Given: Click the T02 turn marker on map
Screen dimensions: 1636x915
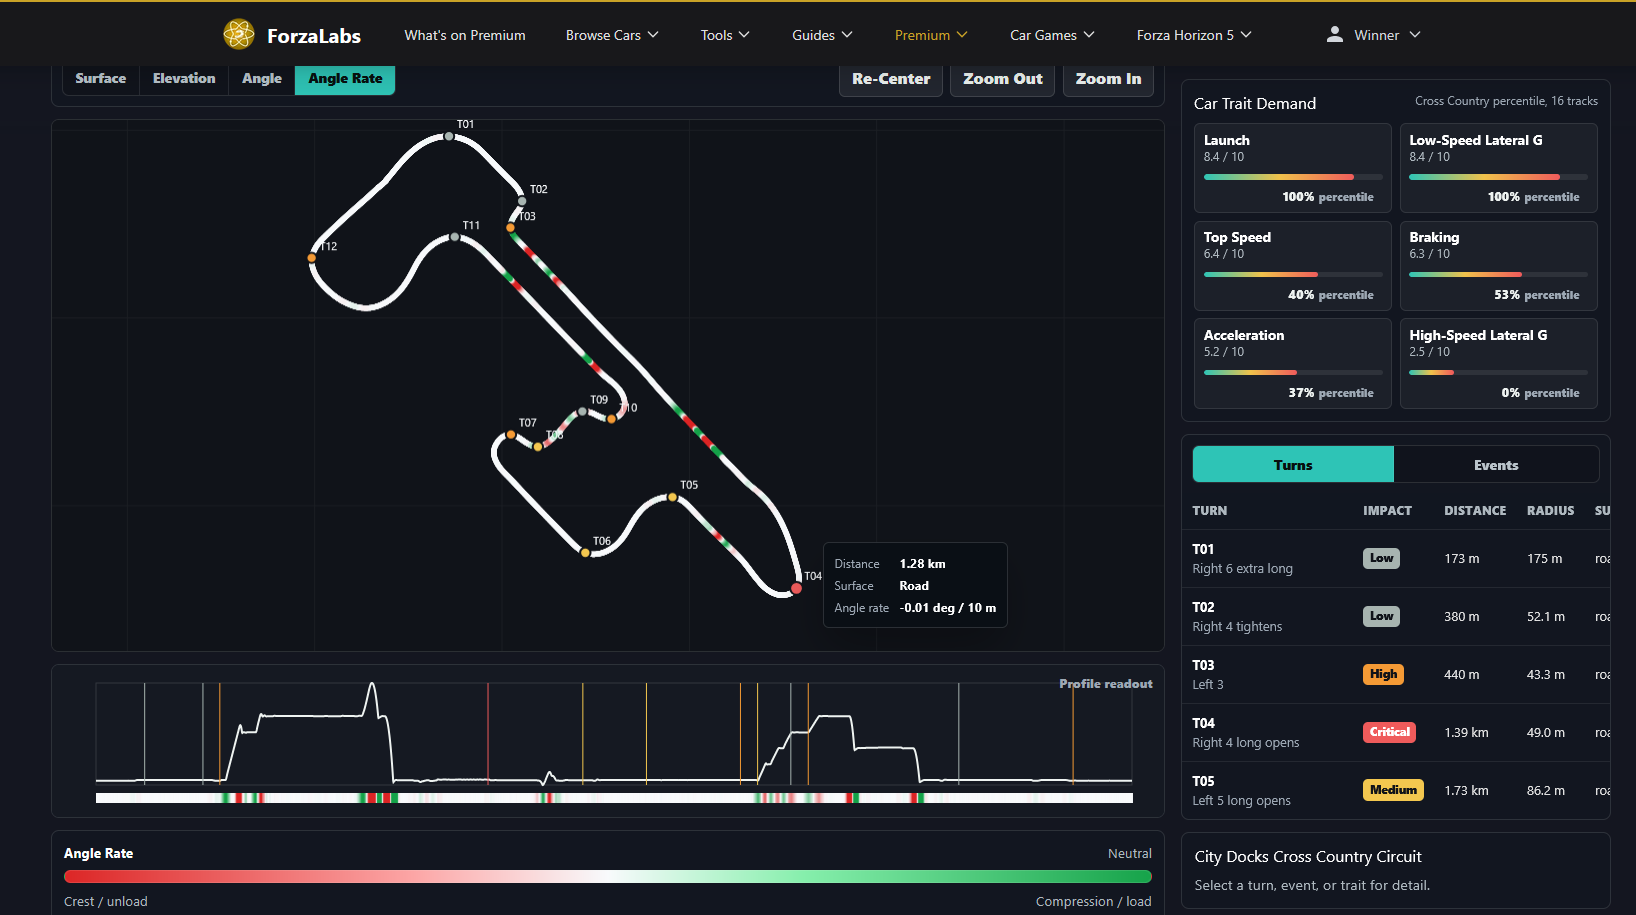Looking at the screenshot, I should point(522,201).
